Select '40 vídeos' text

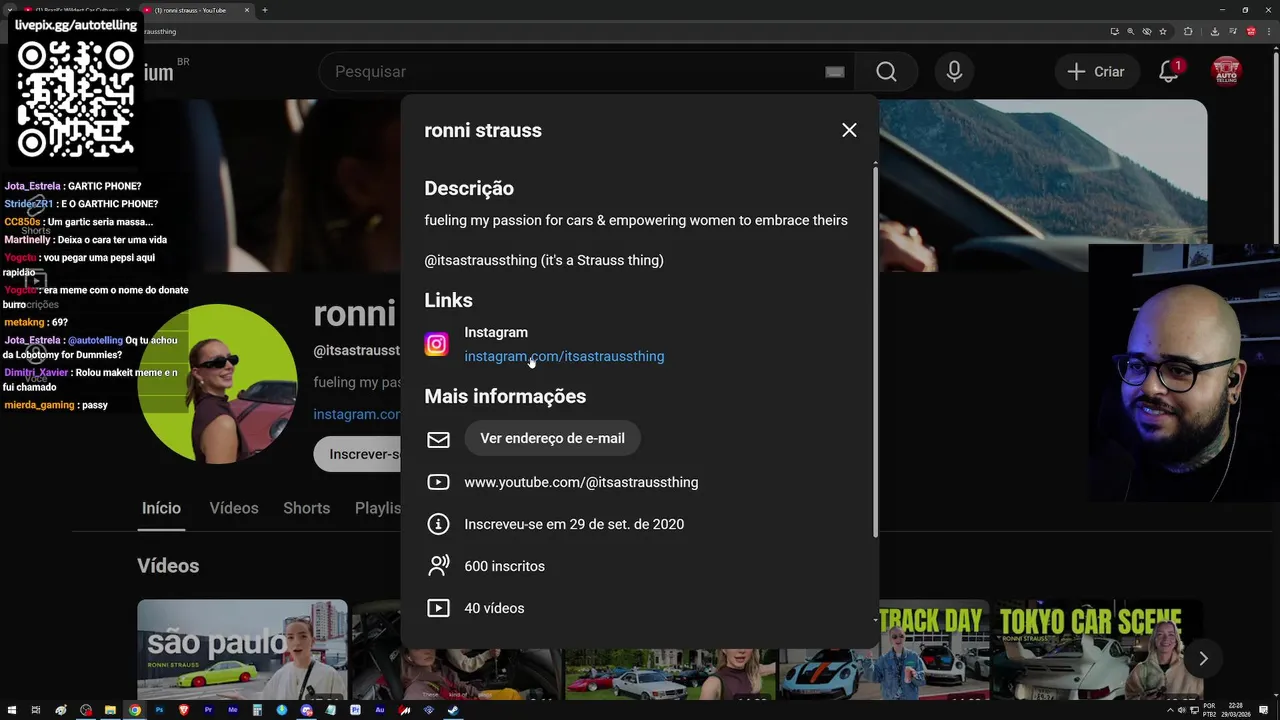click(494, 608)
